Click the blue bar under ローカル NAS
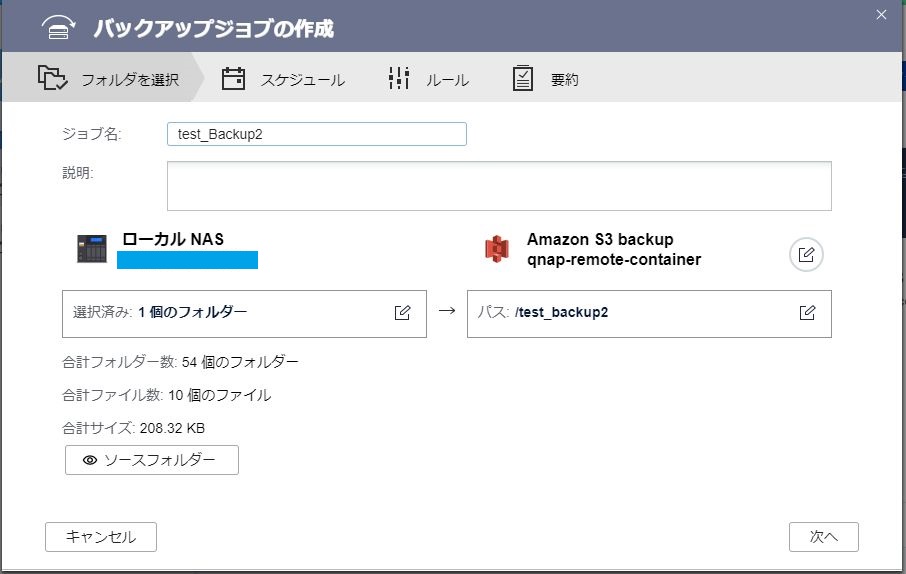Image resolution: width=906 pixels, height=574 pixels. point(187,260)
